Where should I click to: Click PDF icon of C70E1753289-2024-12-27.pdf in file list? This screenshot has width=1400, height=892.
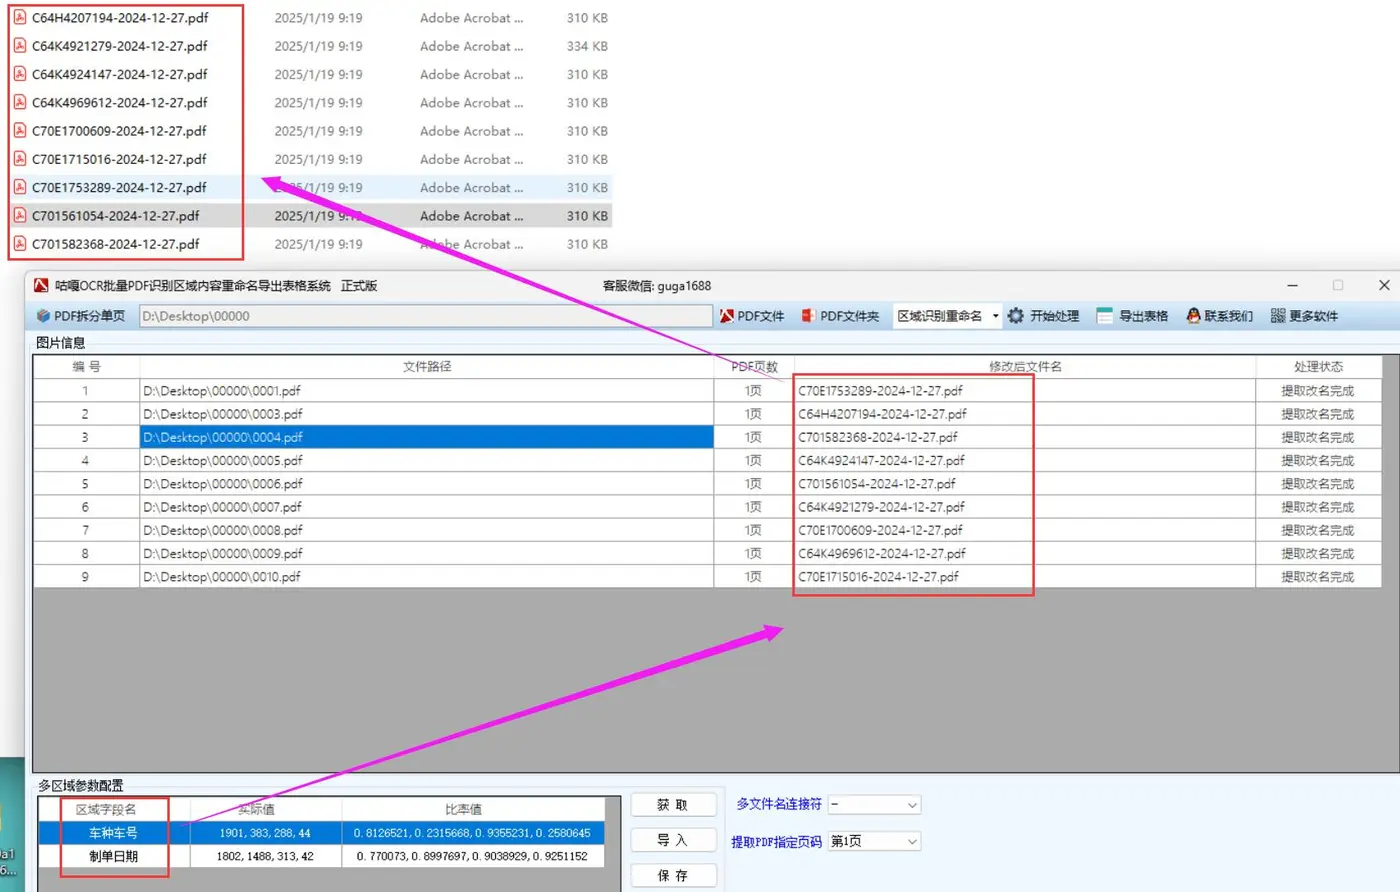[x=19, y=187]
